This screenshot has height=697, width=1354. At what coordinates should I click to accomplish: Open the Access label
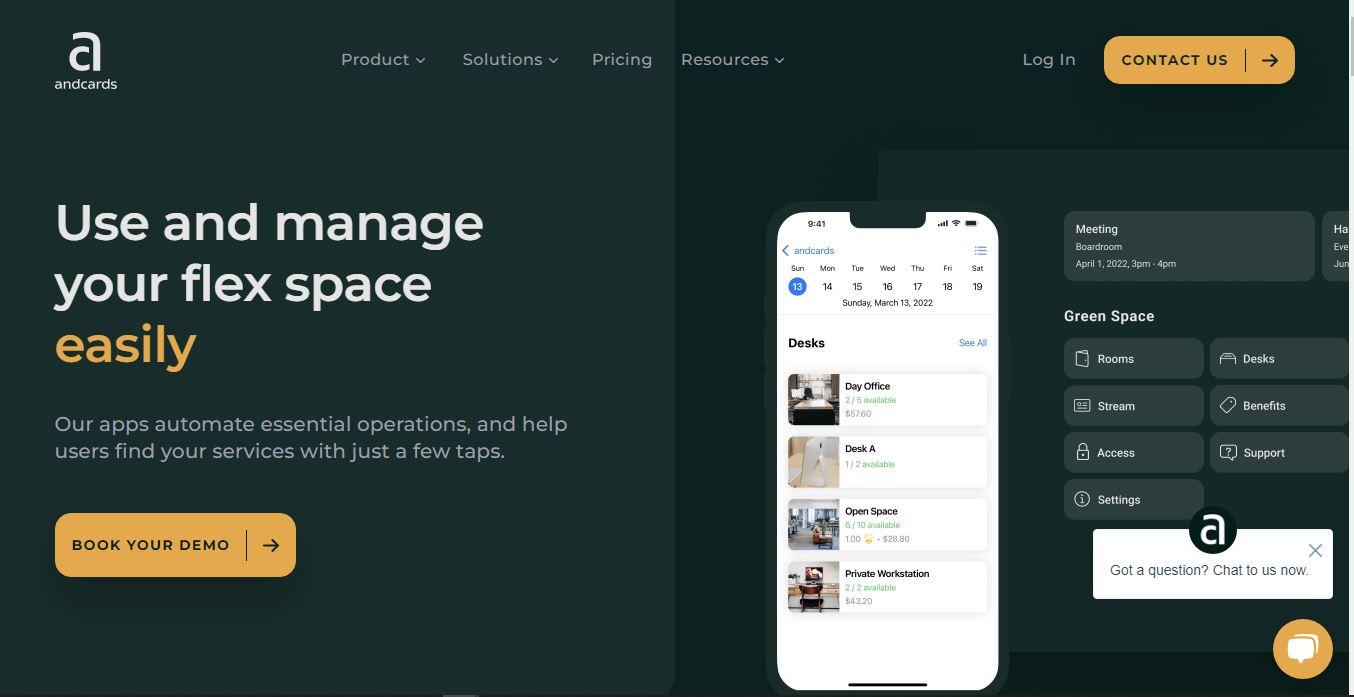(x=1116, y=453)
